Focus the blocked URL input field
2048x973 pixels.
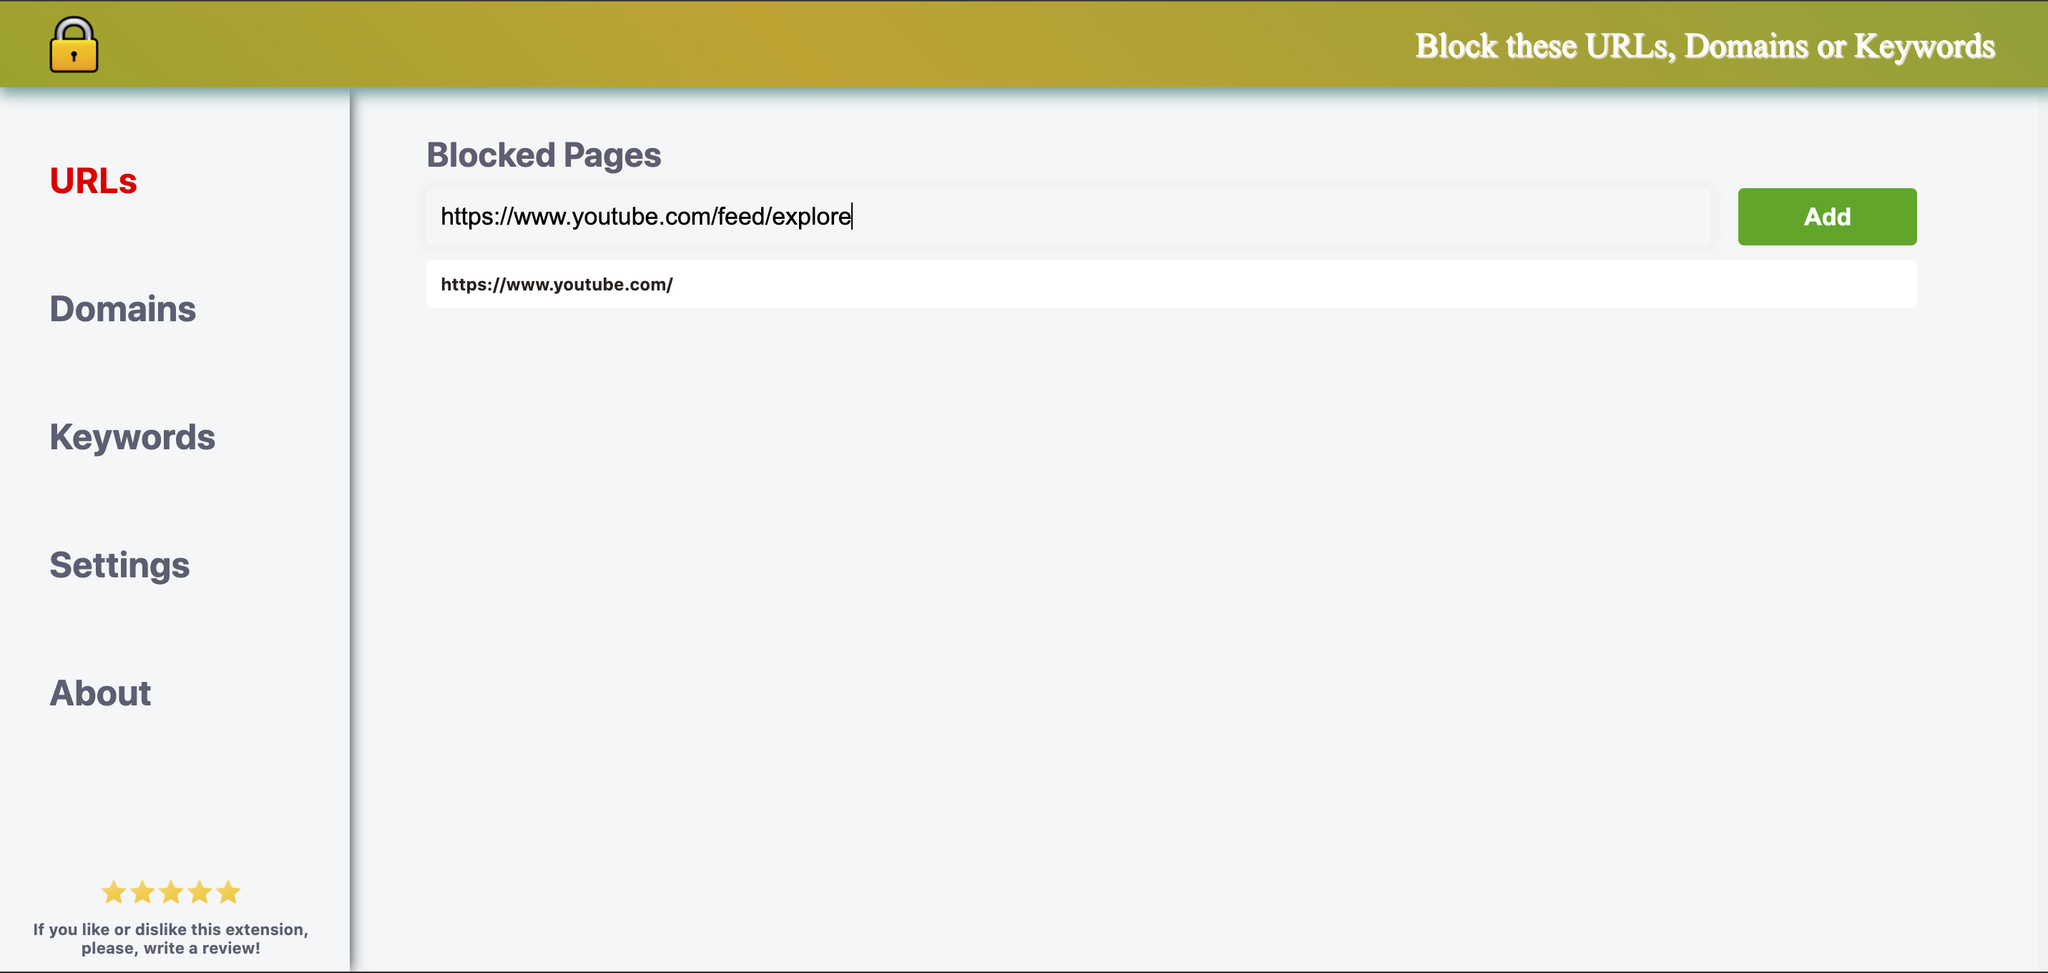[x=1068, y=217]
